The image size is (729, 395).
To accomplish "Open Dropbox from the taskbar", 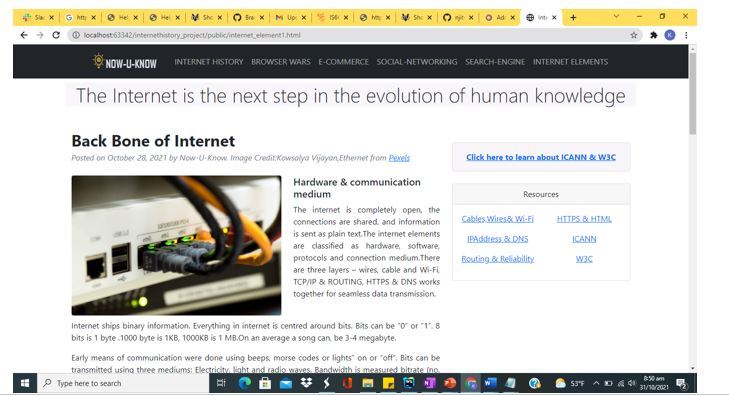I will (306, 383).
